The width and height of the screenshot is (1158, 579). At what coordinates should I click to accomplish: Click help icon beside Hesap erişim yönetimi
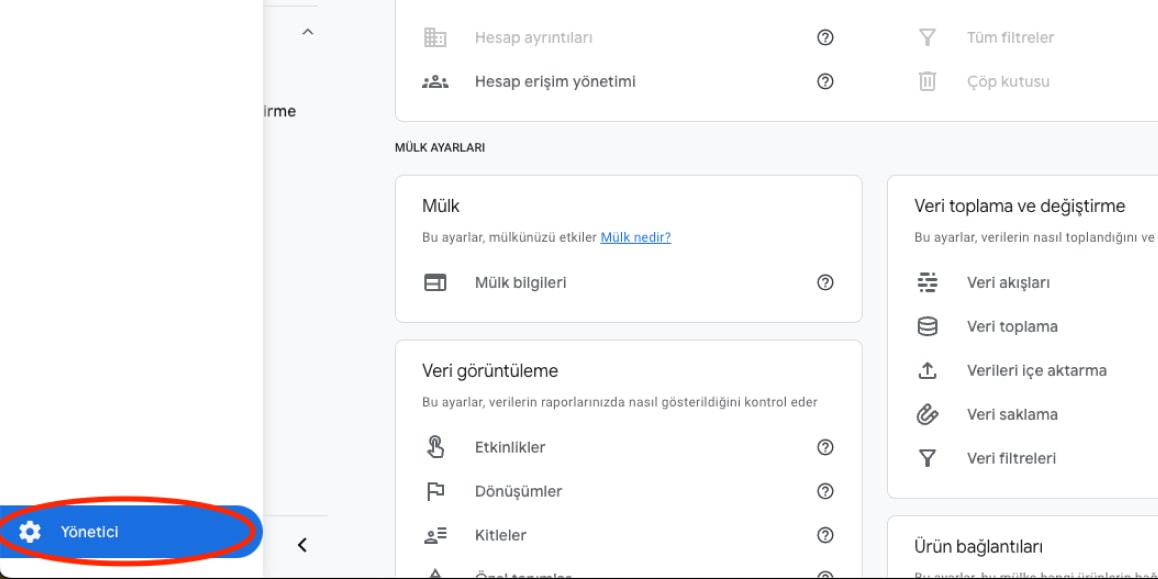tap(826, 81)
